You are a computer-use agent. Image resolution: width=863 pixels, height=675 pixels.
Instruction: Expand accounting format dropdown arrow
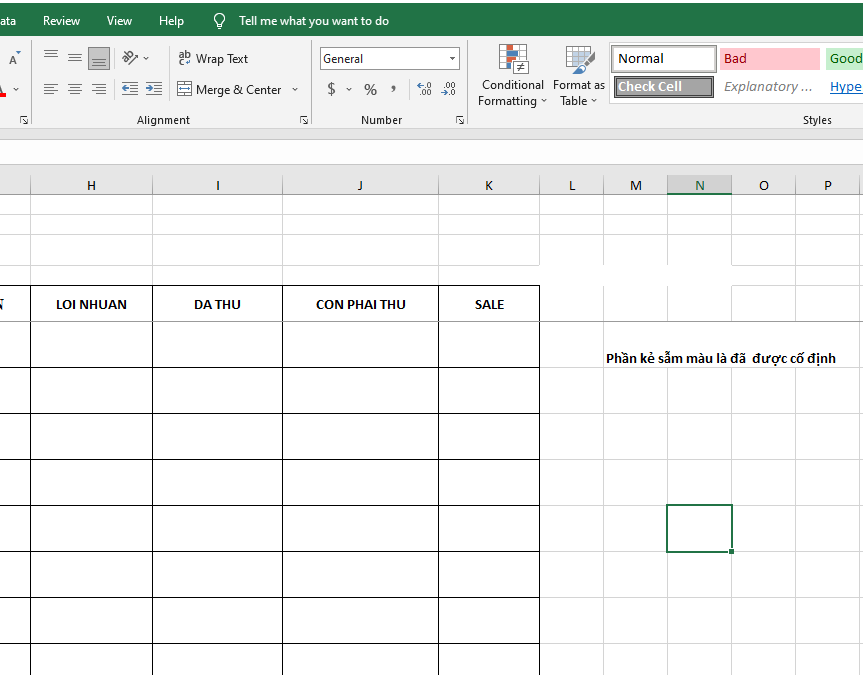pyautogui.click(x=349, y=89)
